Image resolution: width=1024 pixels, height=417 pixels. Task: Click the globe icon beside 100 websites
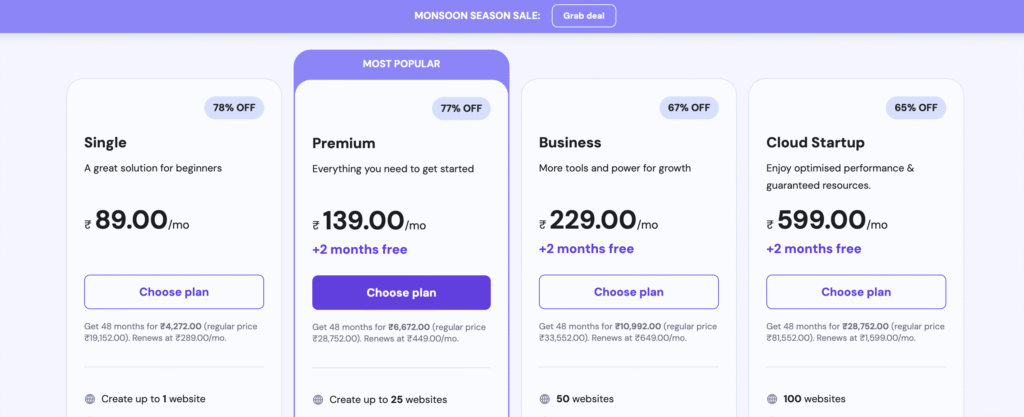(772, 399)
